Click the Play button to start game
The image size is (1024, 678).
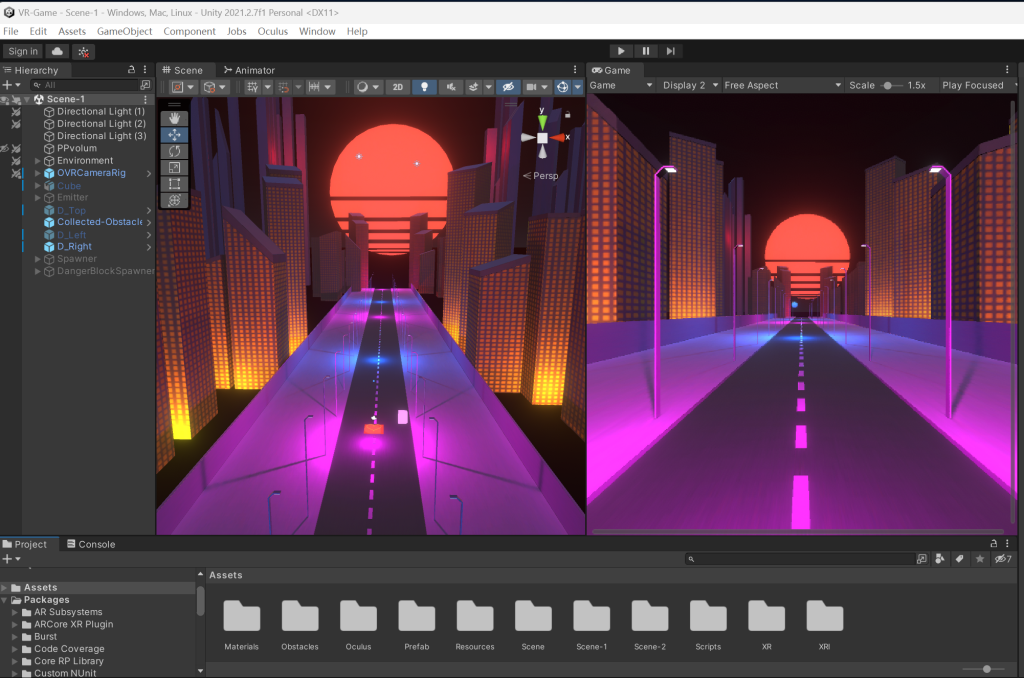621,51
